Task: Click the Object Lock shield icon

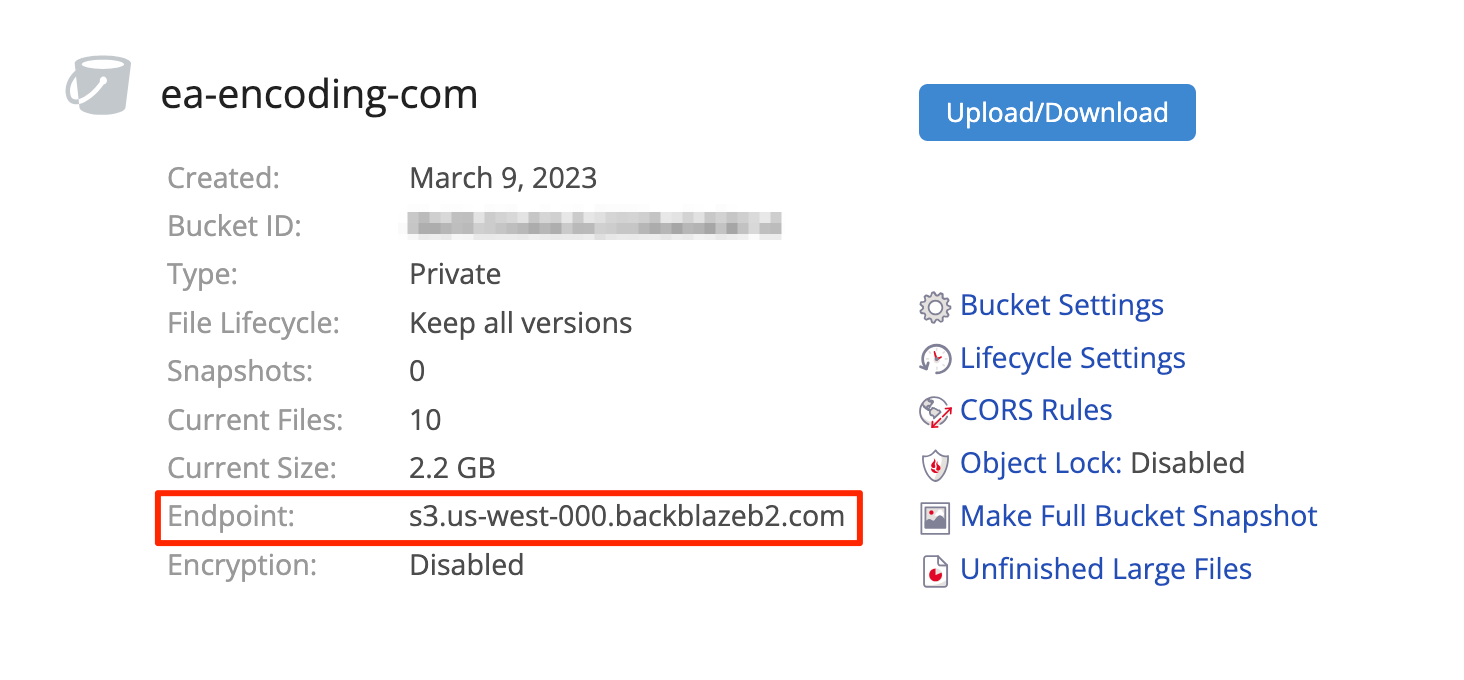Action: click(x=934, y=465)
